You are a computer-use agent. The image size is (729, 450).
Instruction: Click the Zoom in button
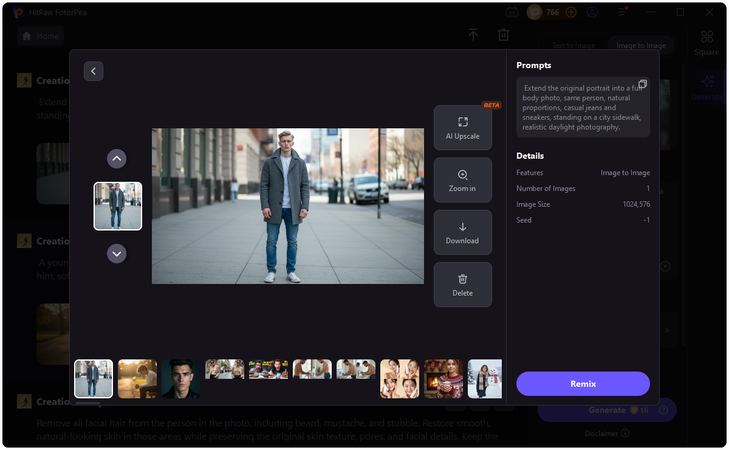tap(463, 180)
